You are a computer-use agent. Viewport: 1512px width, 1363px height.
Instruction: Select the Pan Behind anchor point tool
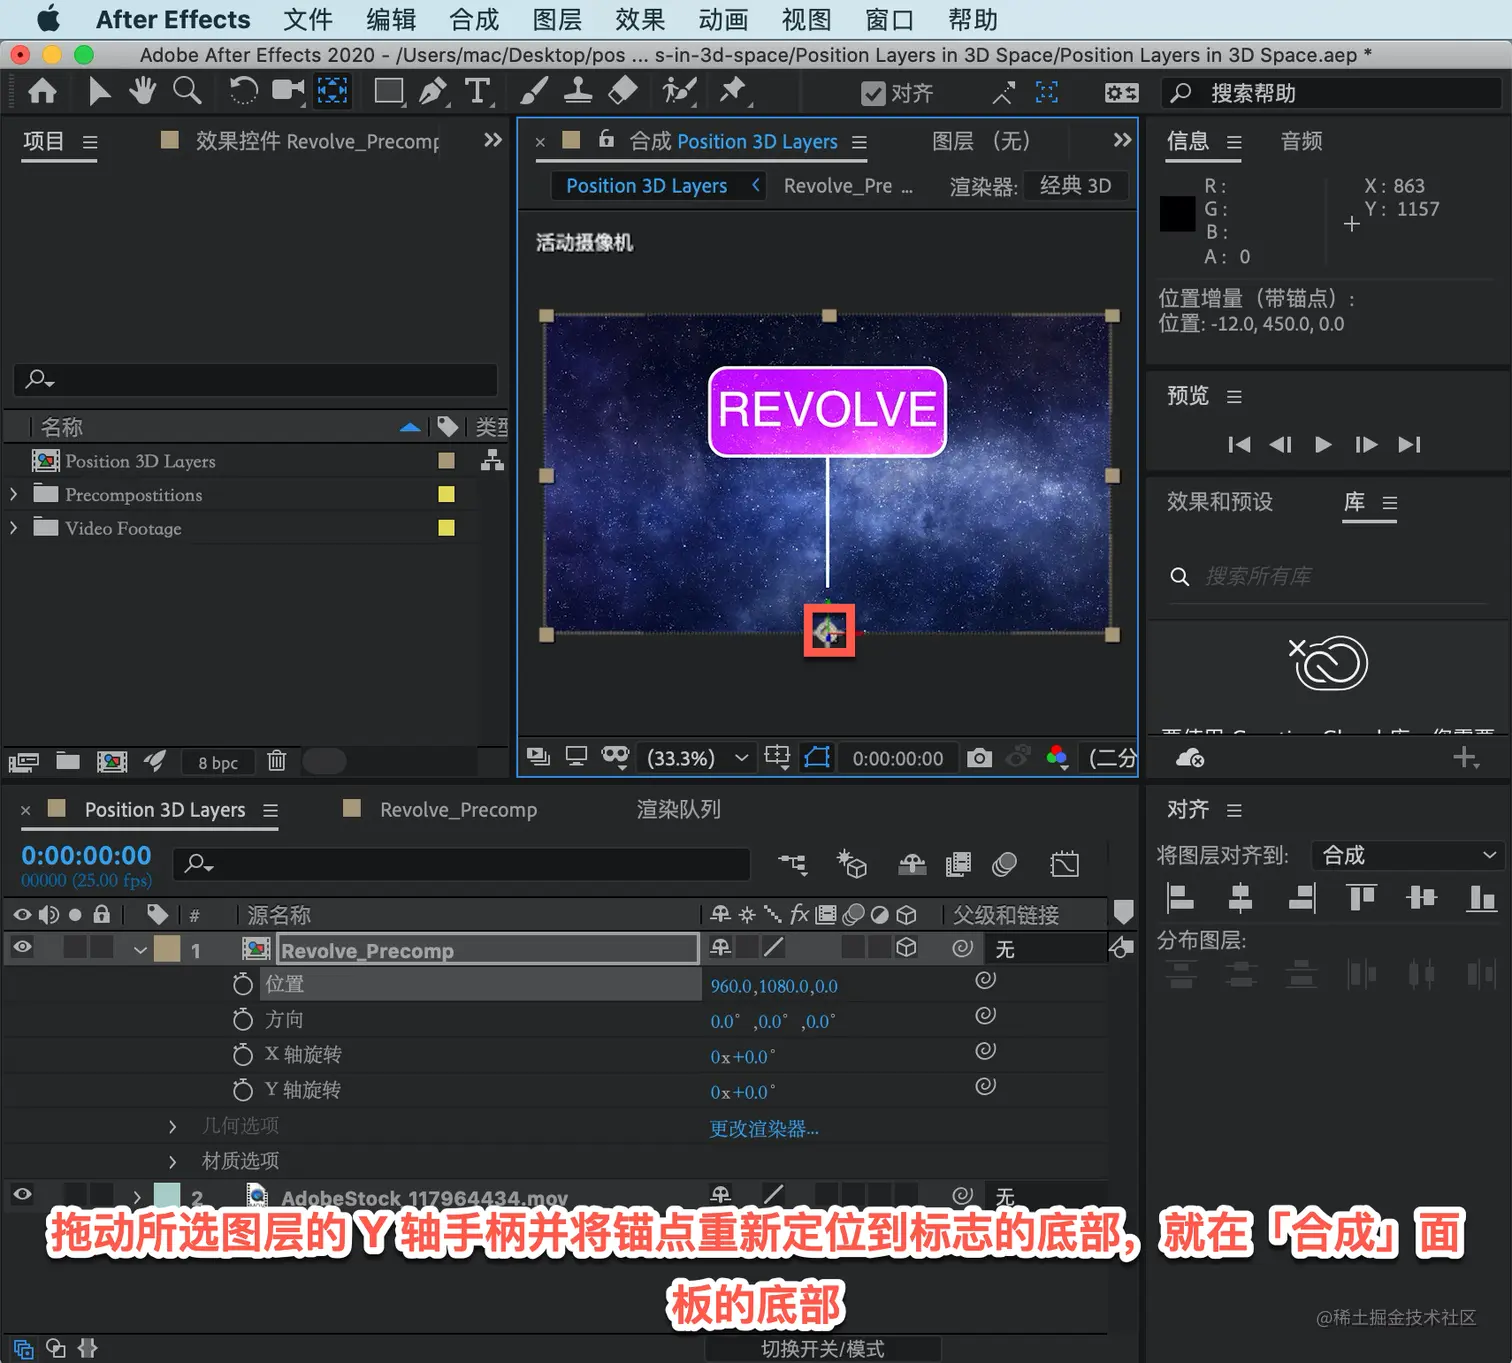point(332,92)
